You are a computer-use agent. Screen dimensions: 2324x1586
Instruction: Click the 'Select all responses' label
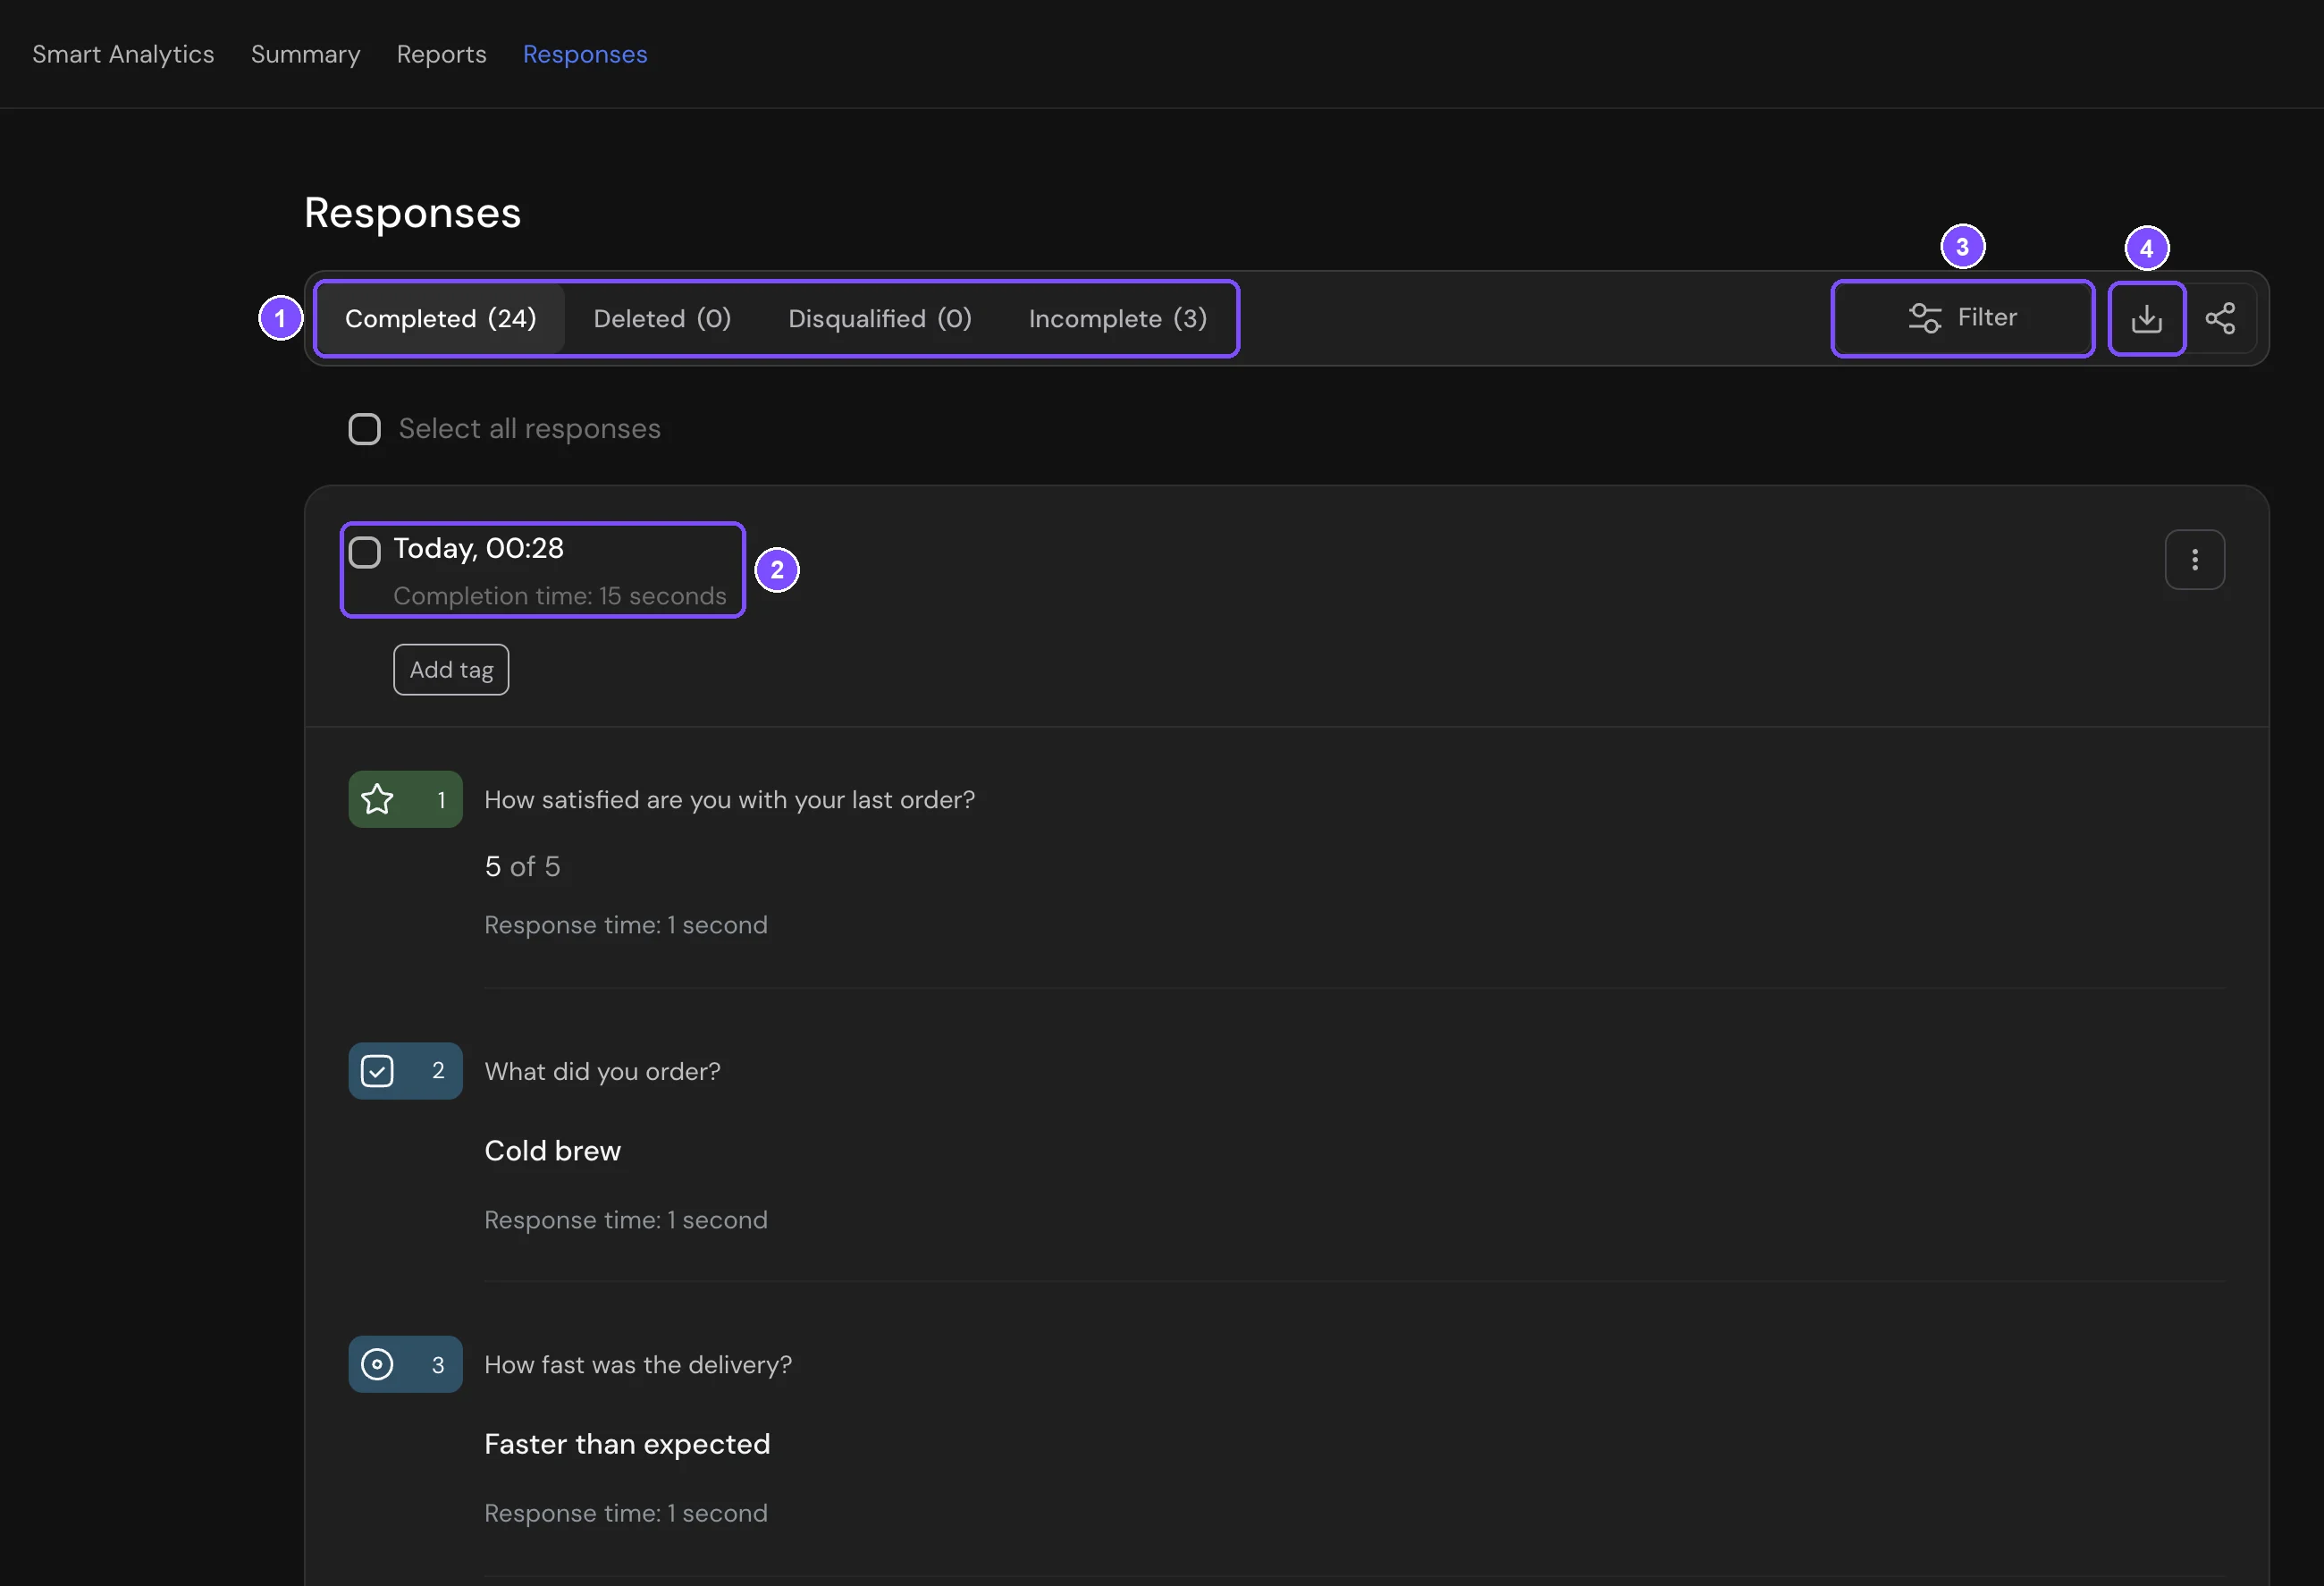click(529, 429)
